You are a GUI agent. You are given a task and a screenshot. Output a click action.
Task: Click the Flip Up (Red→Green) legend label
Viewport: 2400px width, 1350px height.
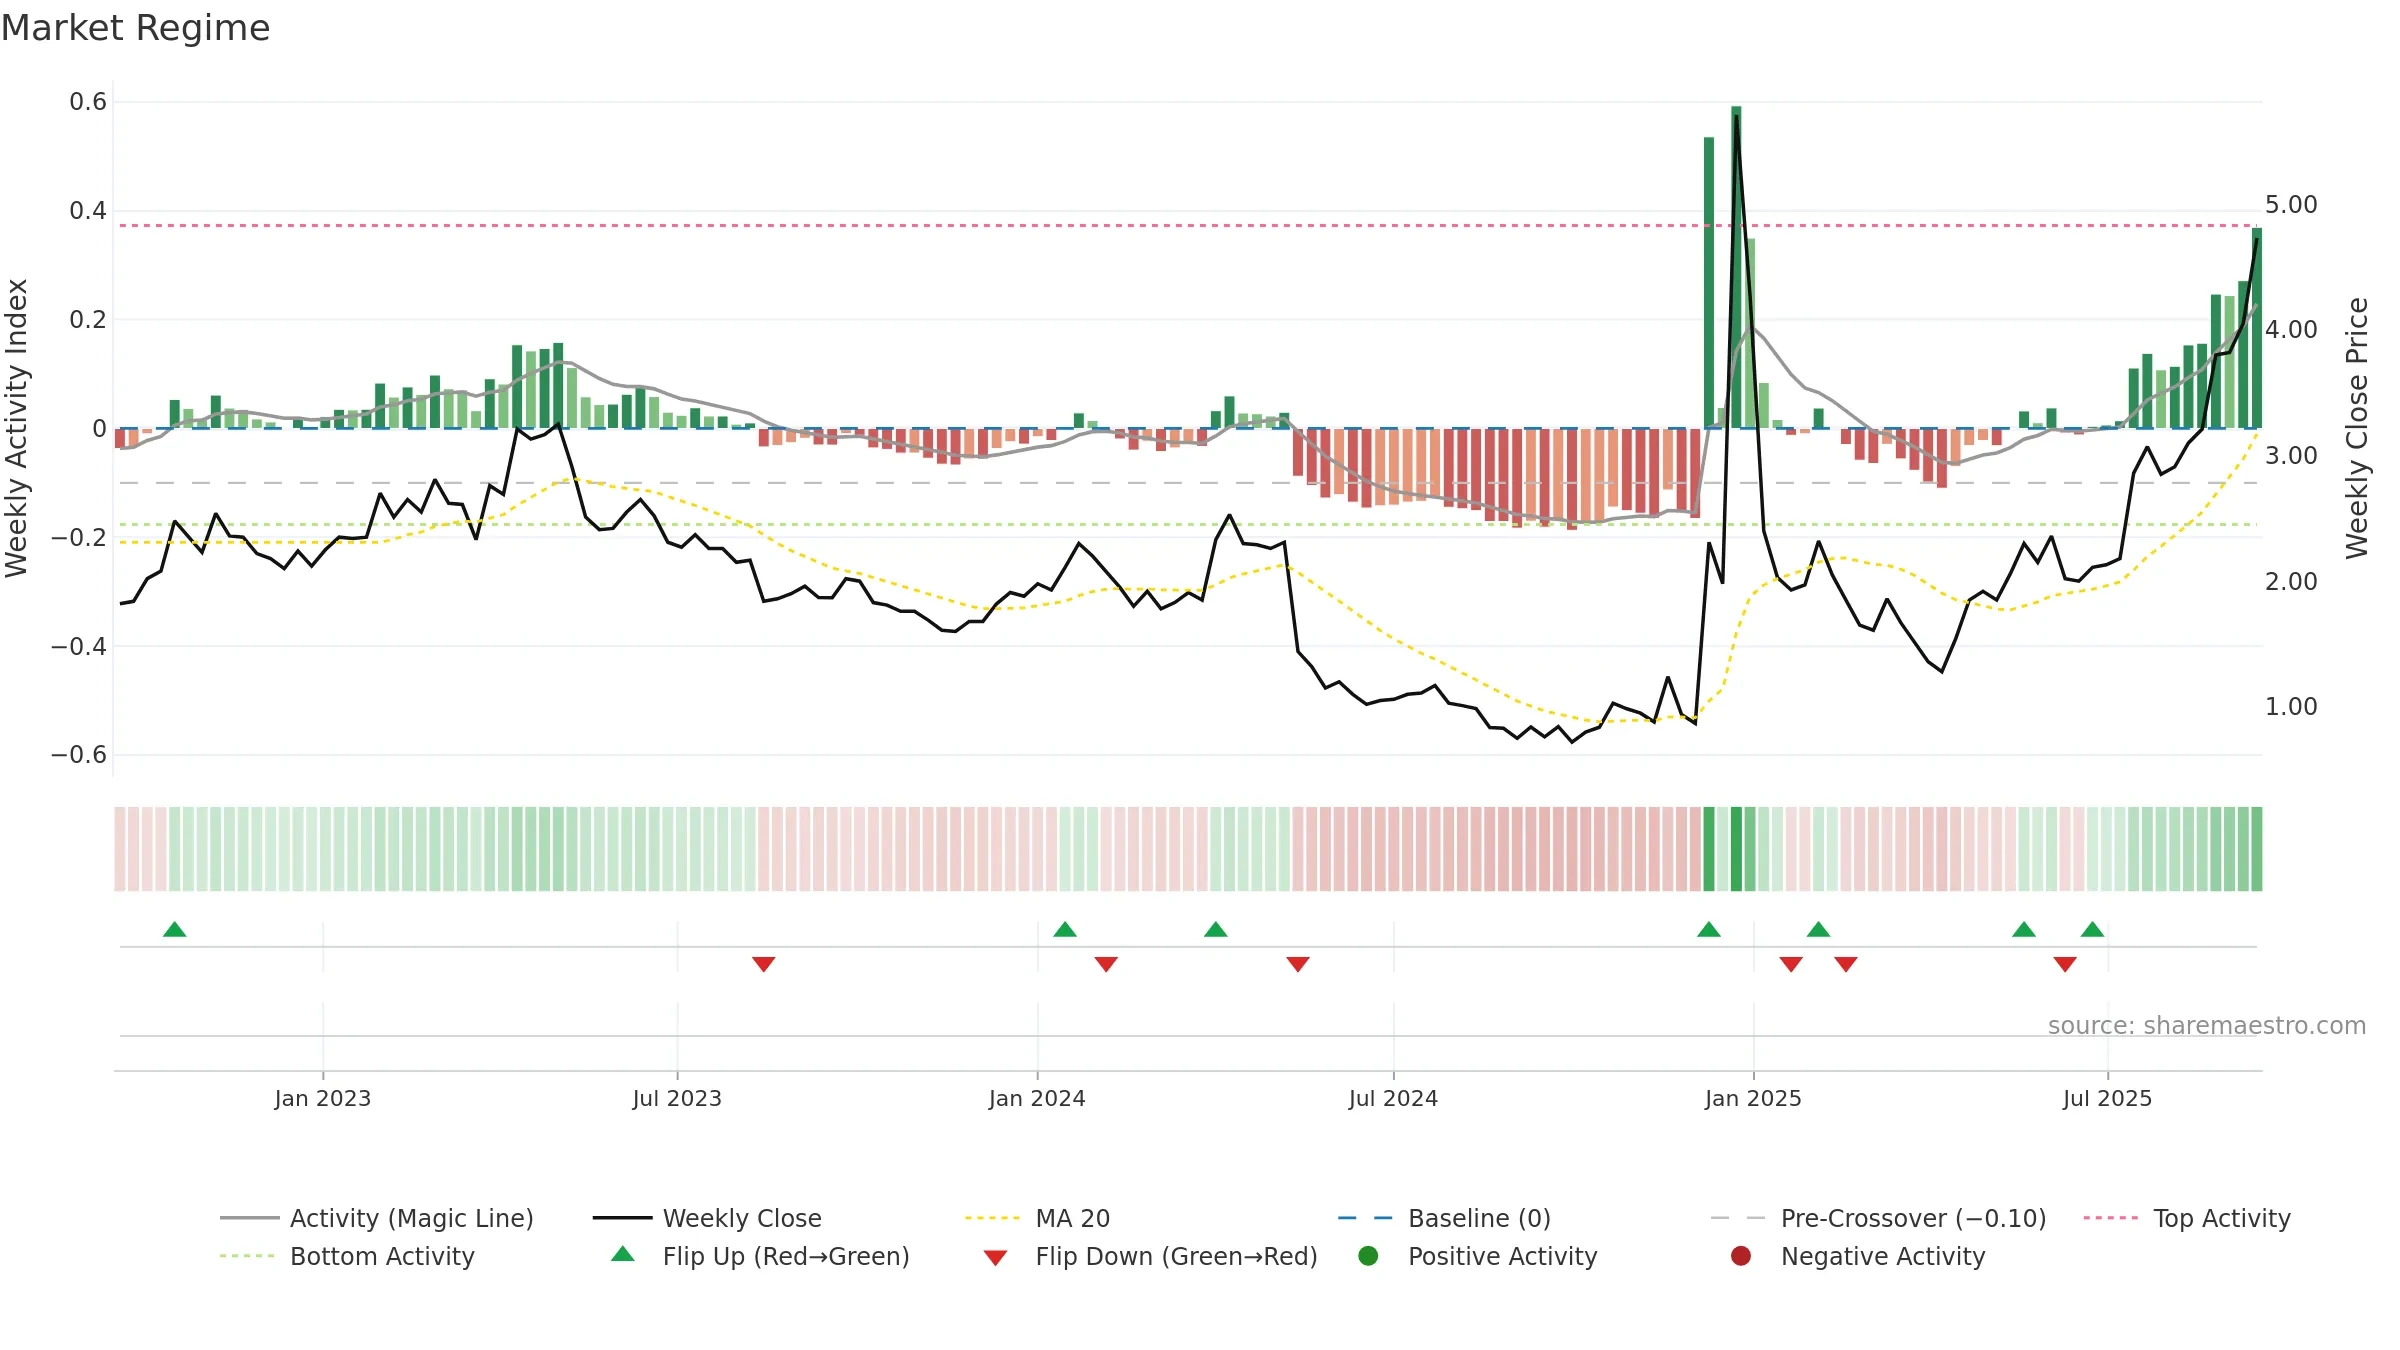(786, 1256)
